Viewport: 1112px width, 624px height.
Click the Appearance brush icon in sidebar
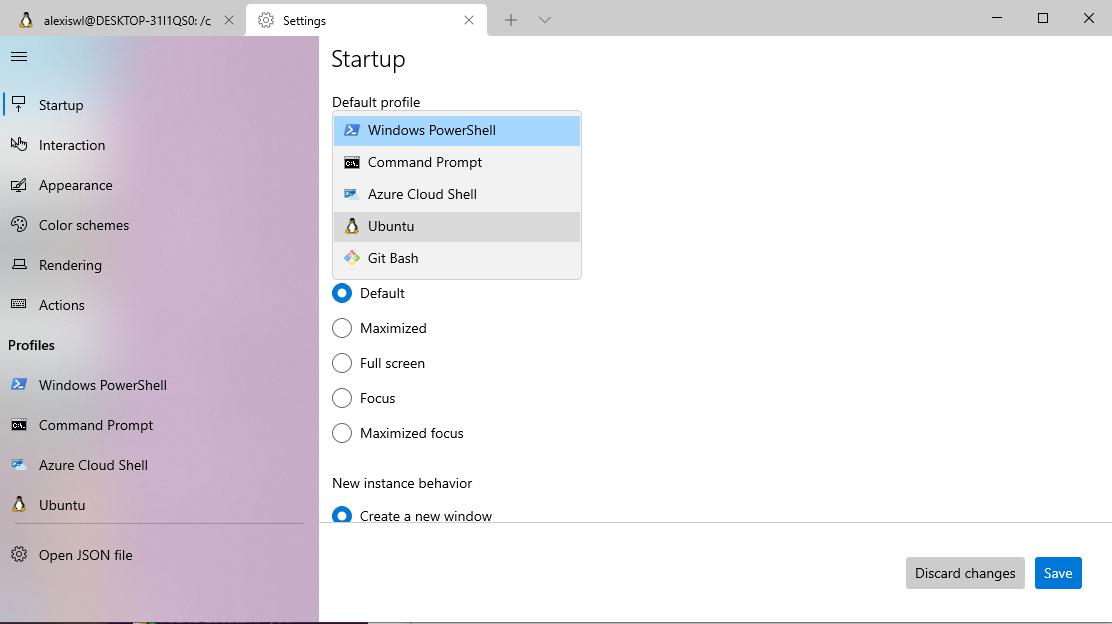(x=19, y=185)
